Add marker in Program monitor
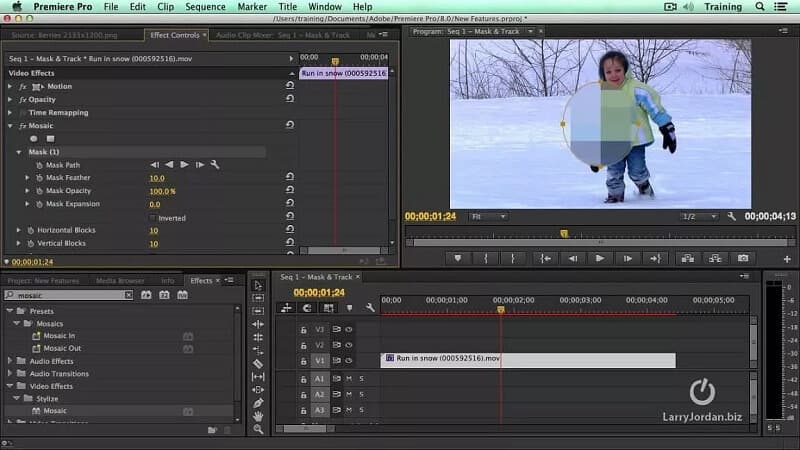 coord(458,259)
